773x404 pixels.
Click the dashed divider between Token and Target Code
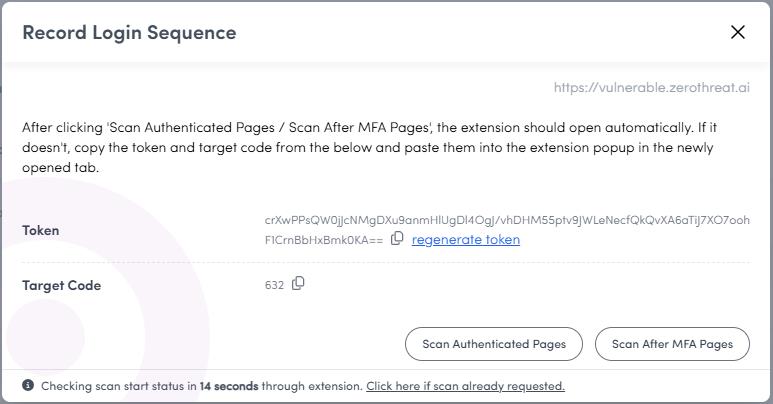point(386,262)
